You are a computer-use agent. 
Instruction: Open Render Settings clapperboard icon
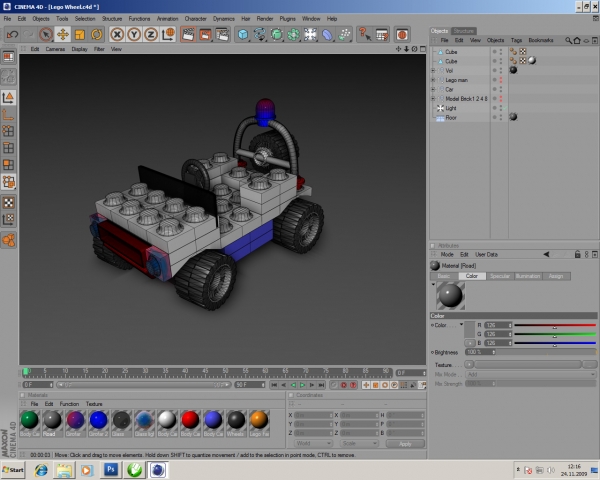[222, 35]
